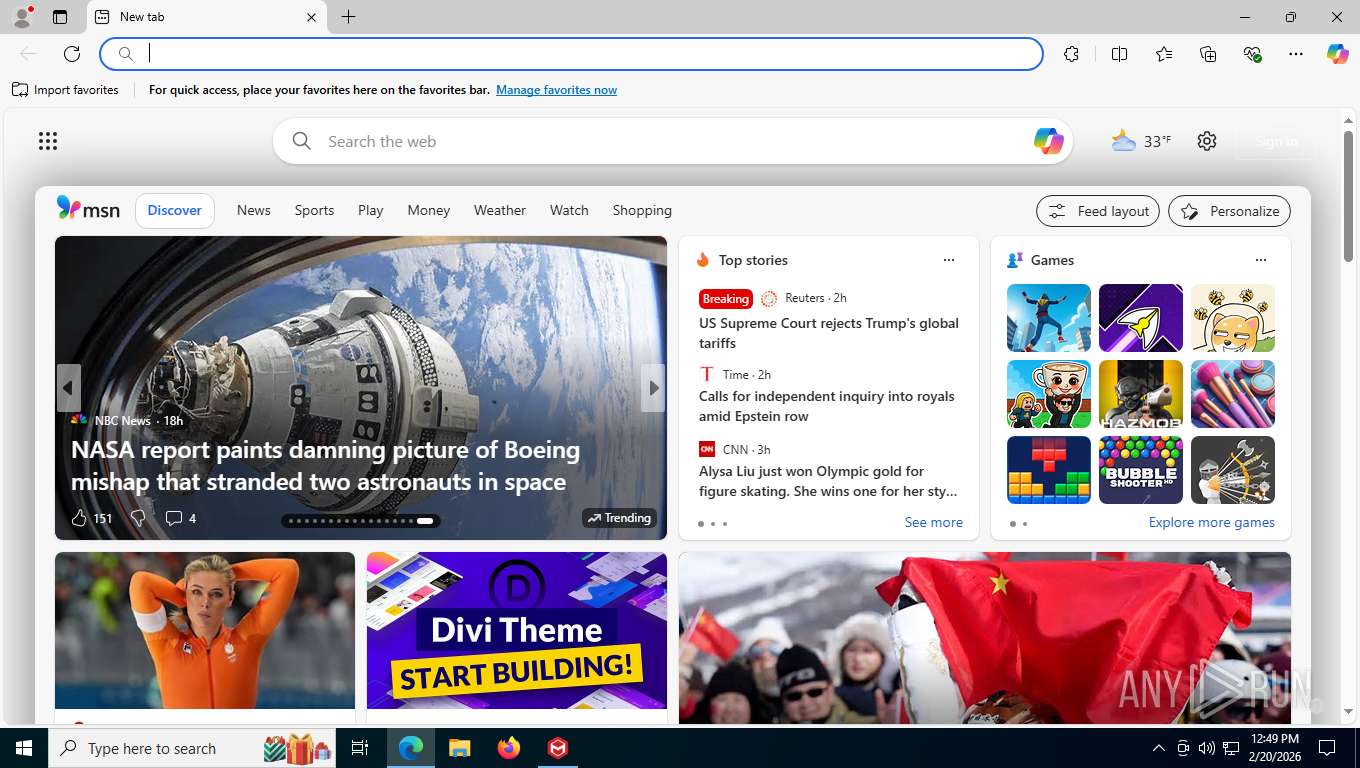Select the Discover tab
The height and width of the screenshot is (768, 1360).
175,210
